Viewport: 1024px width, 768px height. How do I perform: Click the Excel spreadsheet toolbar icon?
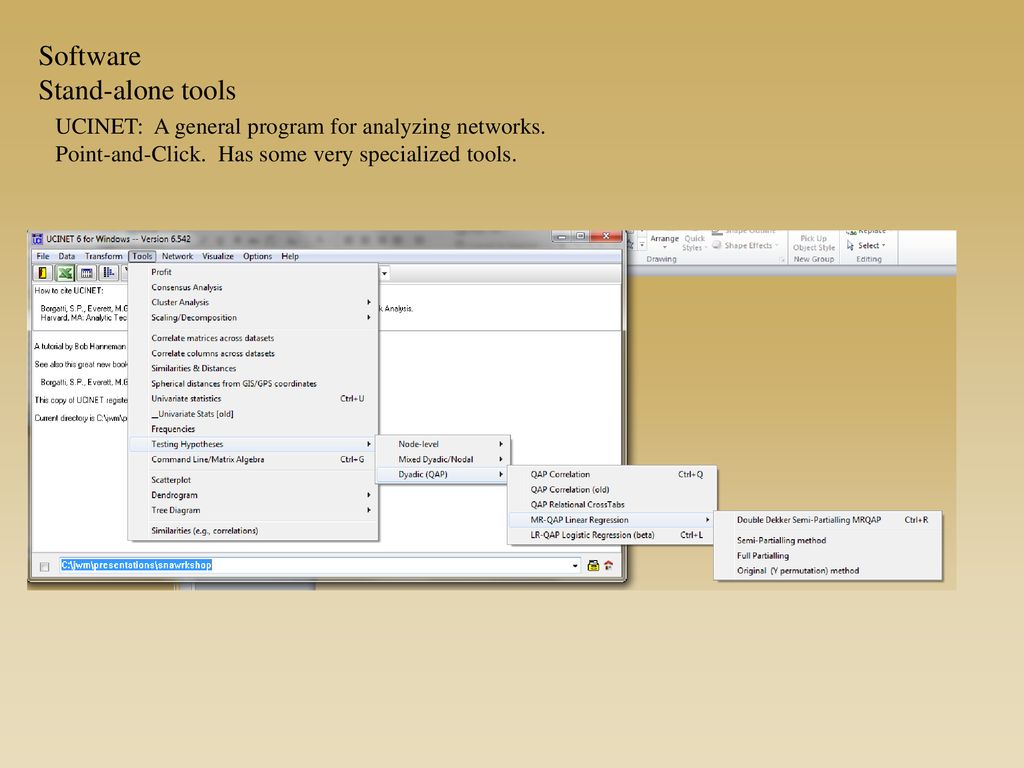[65, 273]
